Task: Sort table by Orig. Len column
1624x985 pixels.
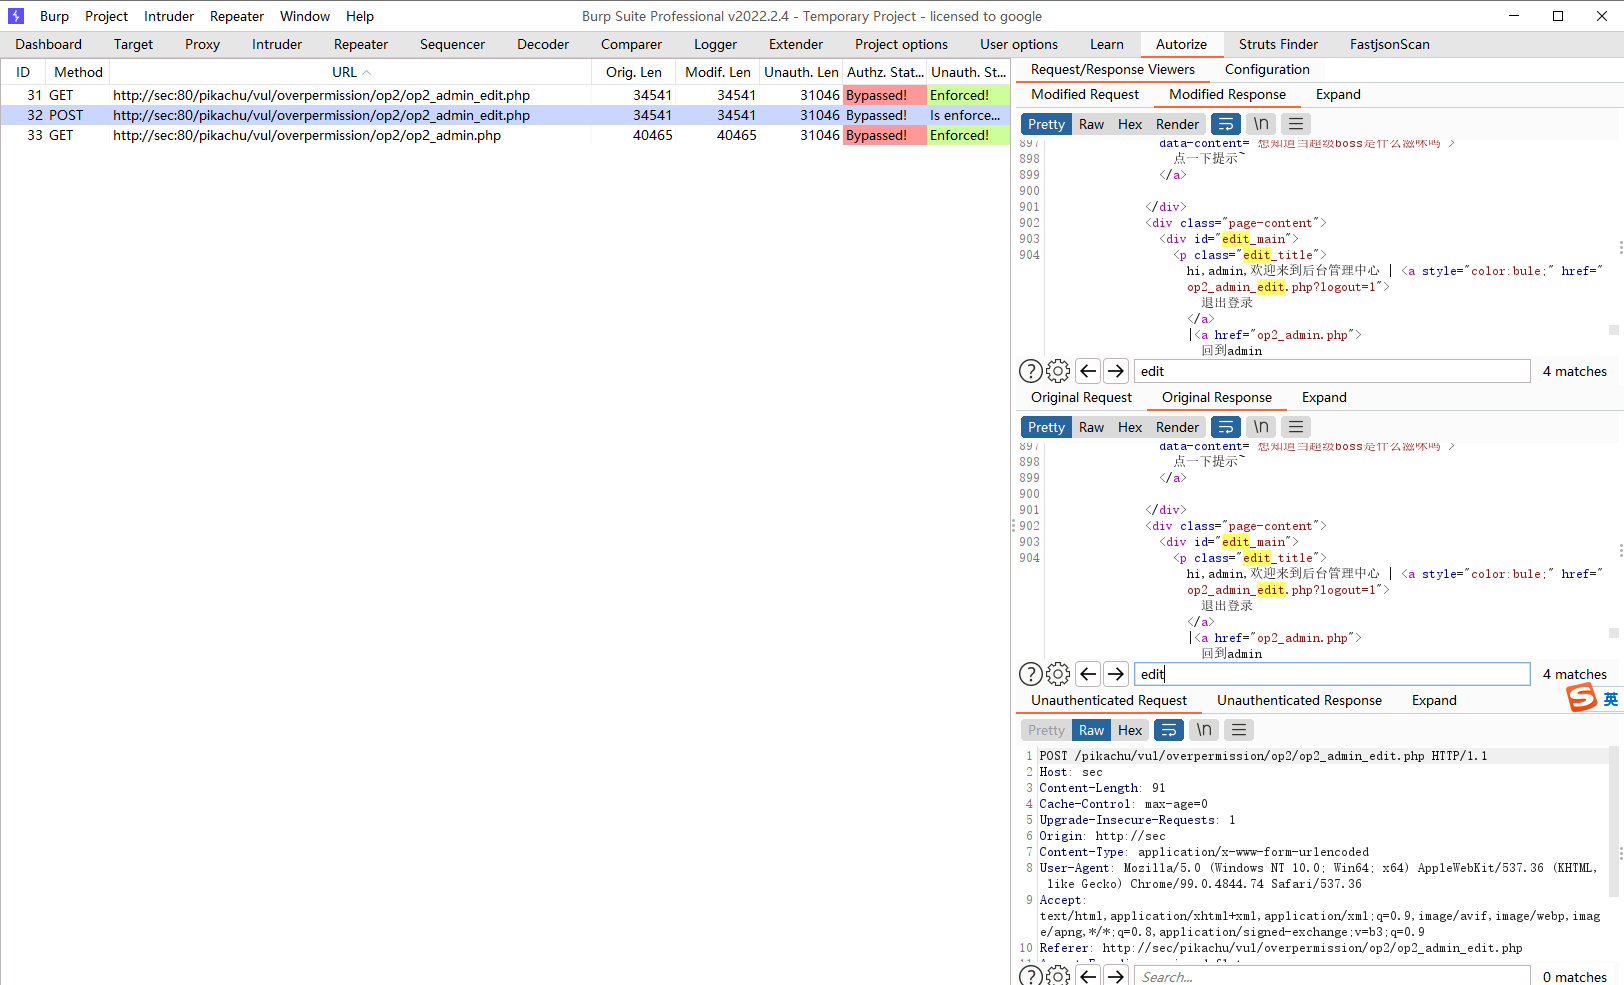Action: pos(634,72)
